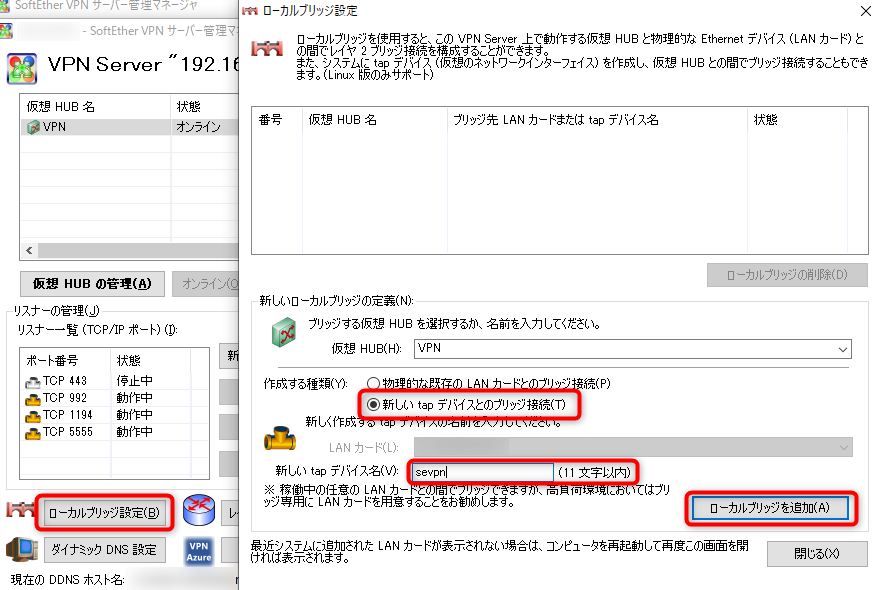The height and width of the screenshot is (590, 879).
Task: Click the VPN hub row icon
Action: (x=33, y=127)
